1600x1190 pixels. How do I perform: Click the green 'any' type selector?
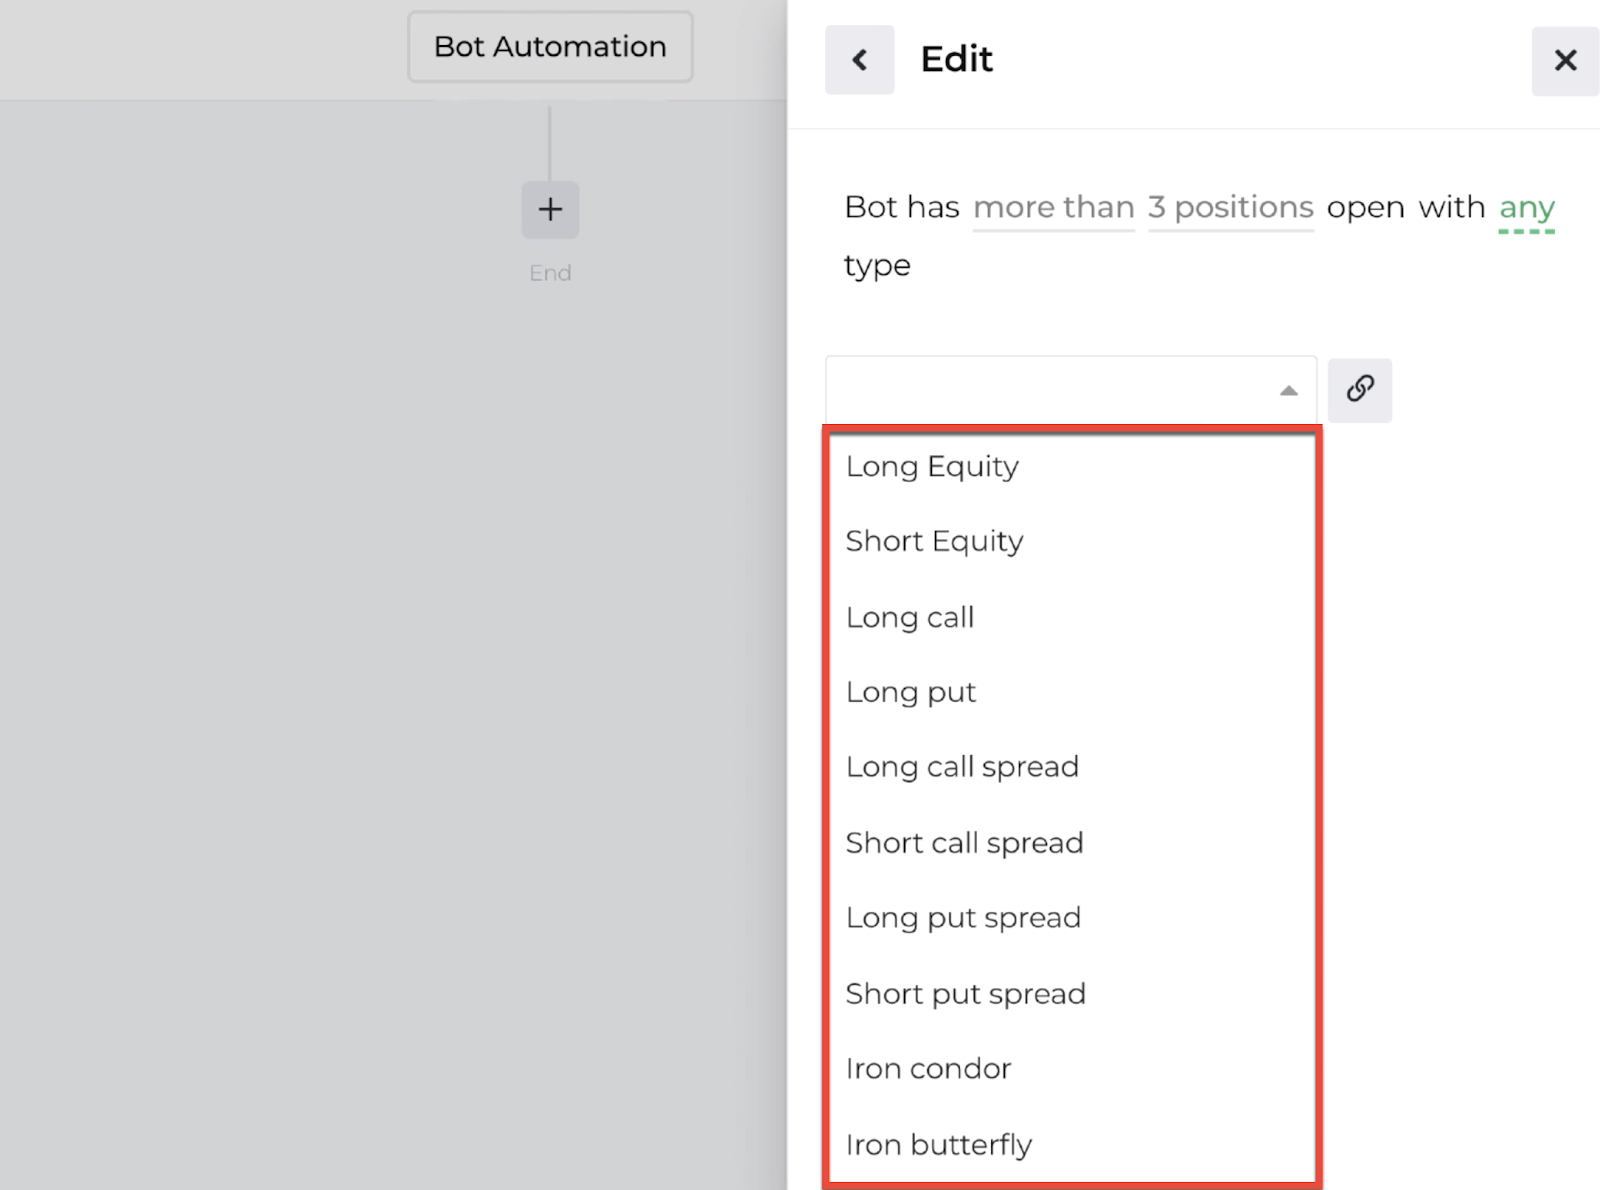(x=1526, y=208)
